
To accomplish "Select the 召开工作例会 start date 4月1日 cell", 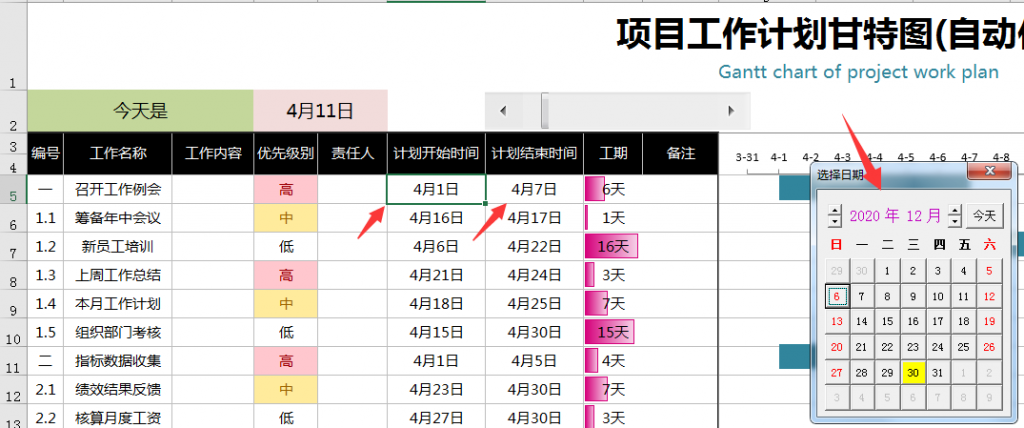I will 436,189.
